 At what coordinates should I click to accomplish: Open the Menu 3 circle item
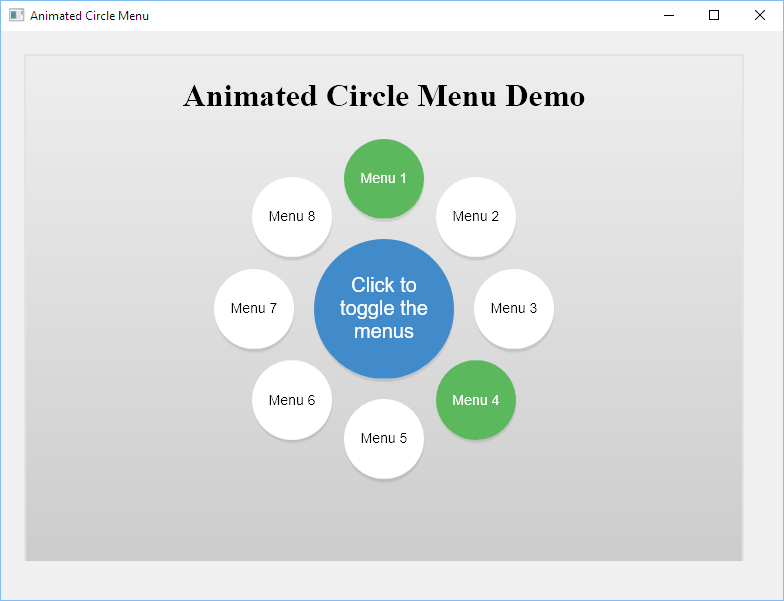pos(514,308)
